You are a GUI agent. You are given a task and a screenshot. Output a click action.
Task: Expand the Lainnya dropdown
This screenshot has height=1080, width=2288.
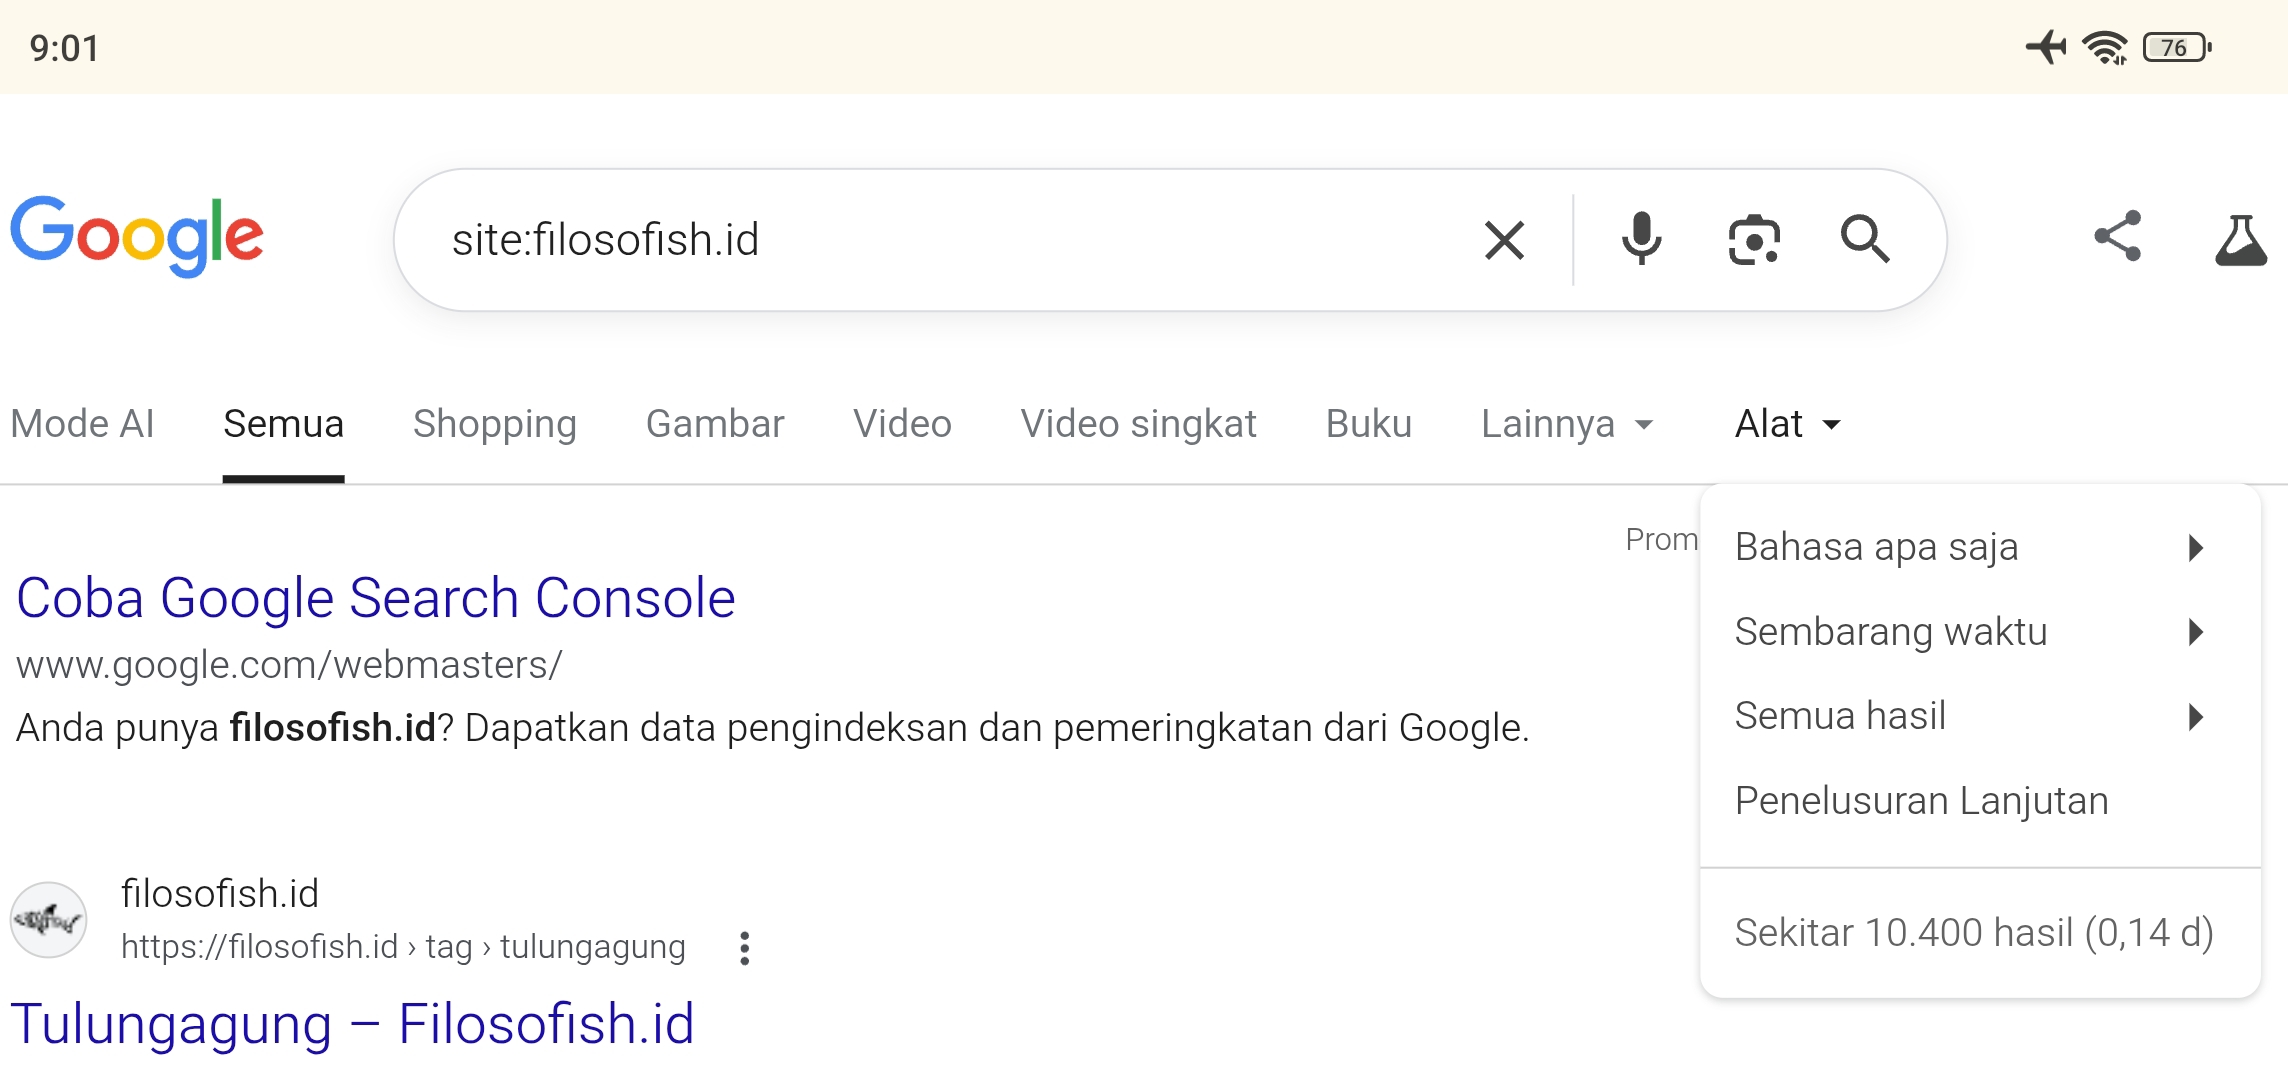[1567, 424]
